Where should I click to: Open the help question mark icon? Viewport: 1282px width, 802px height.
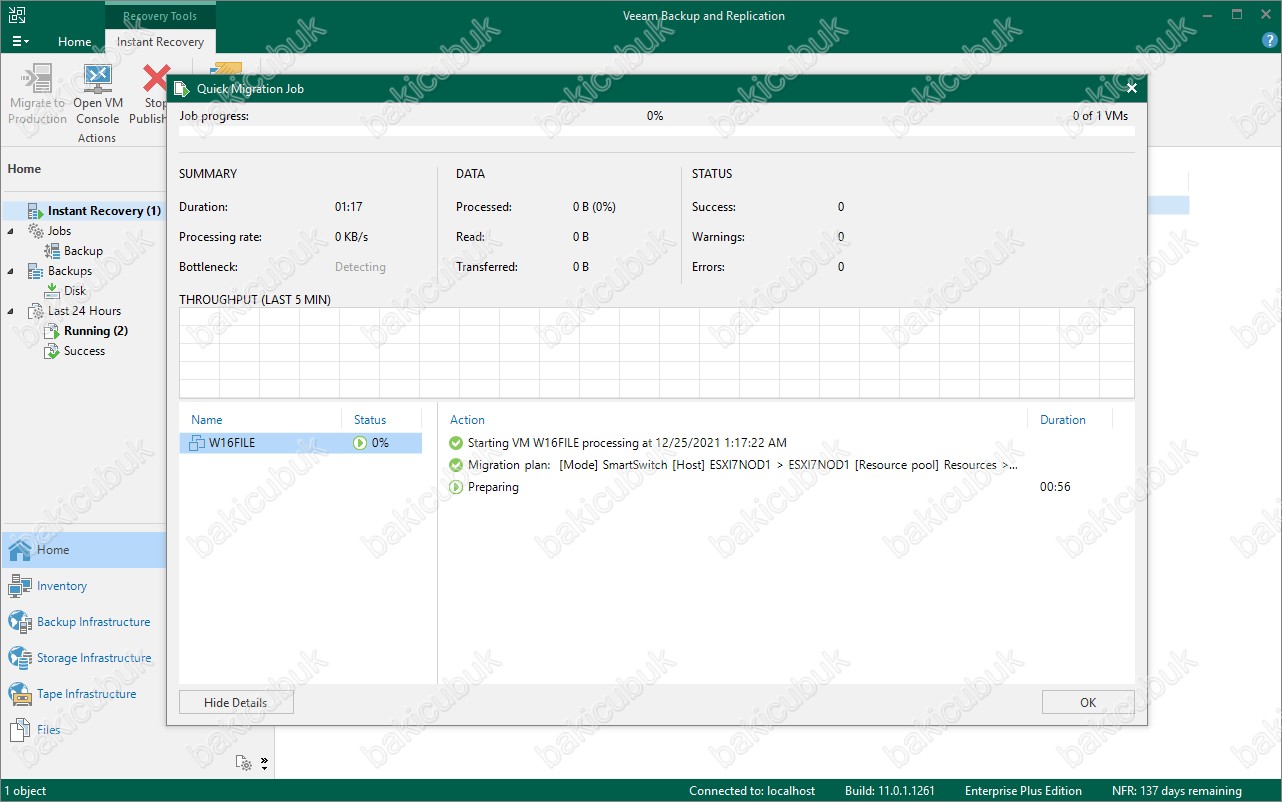(x=1270, y=42)
